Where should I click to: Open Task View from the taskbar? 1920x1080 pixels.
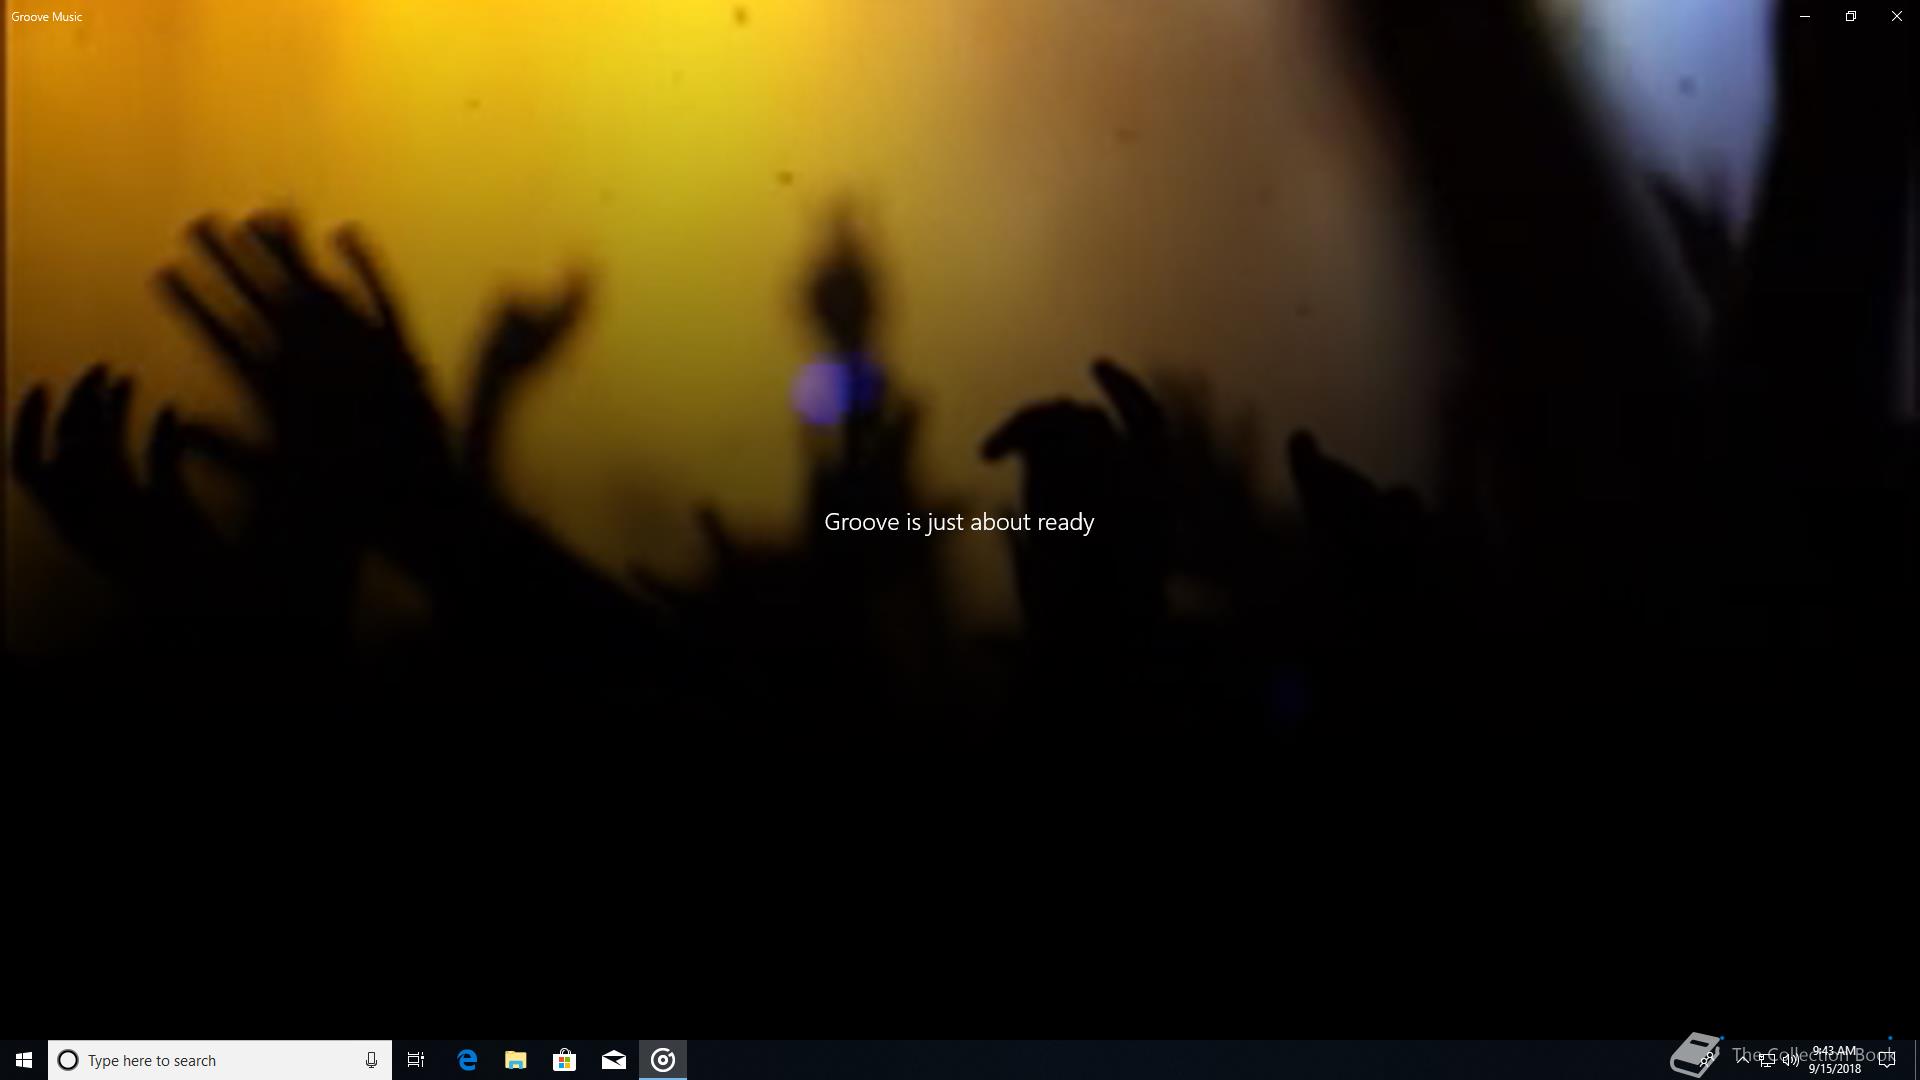pos(416,1060)
